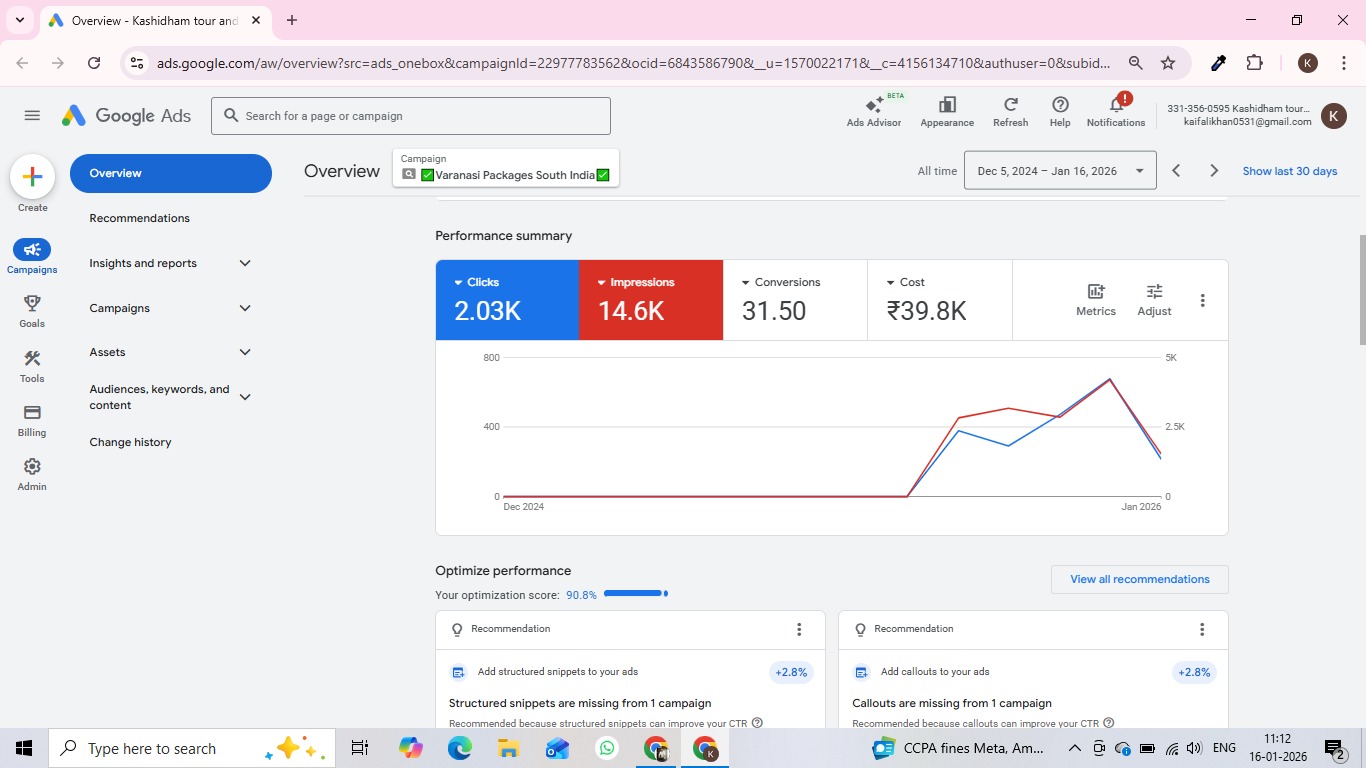Click the campaign search input field

(410, 116)
